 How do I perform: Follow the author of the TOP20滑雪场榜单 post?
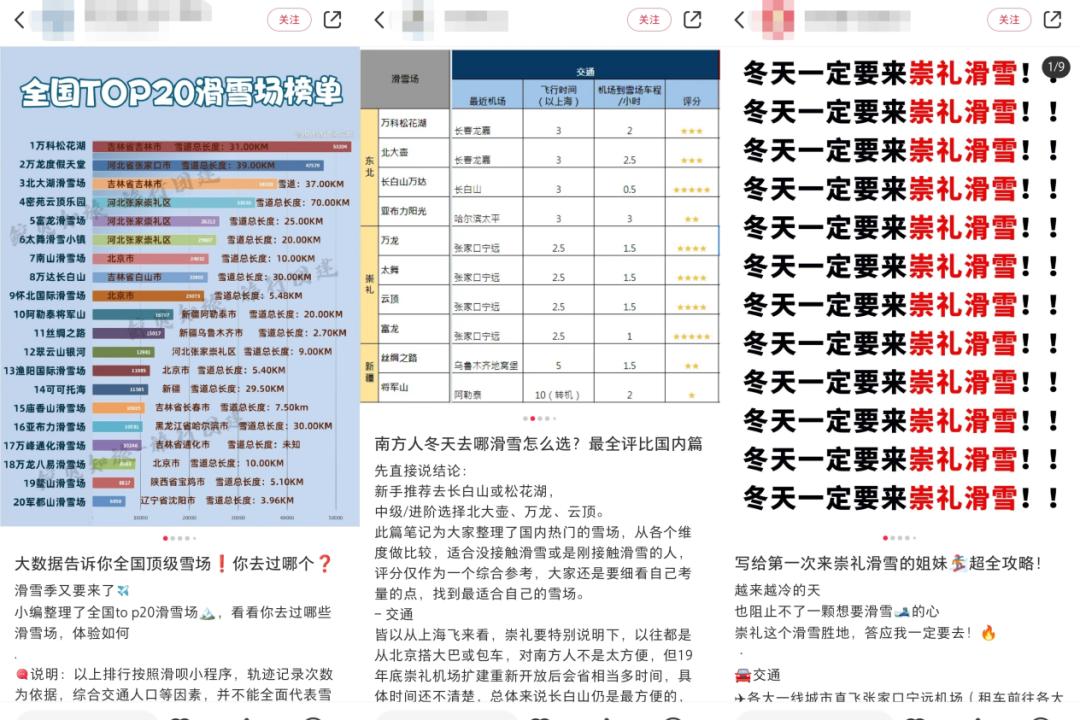click(289, 20)
